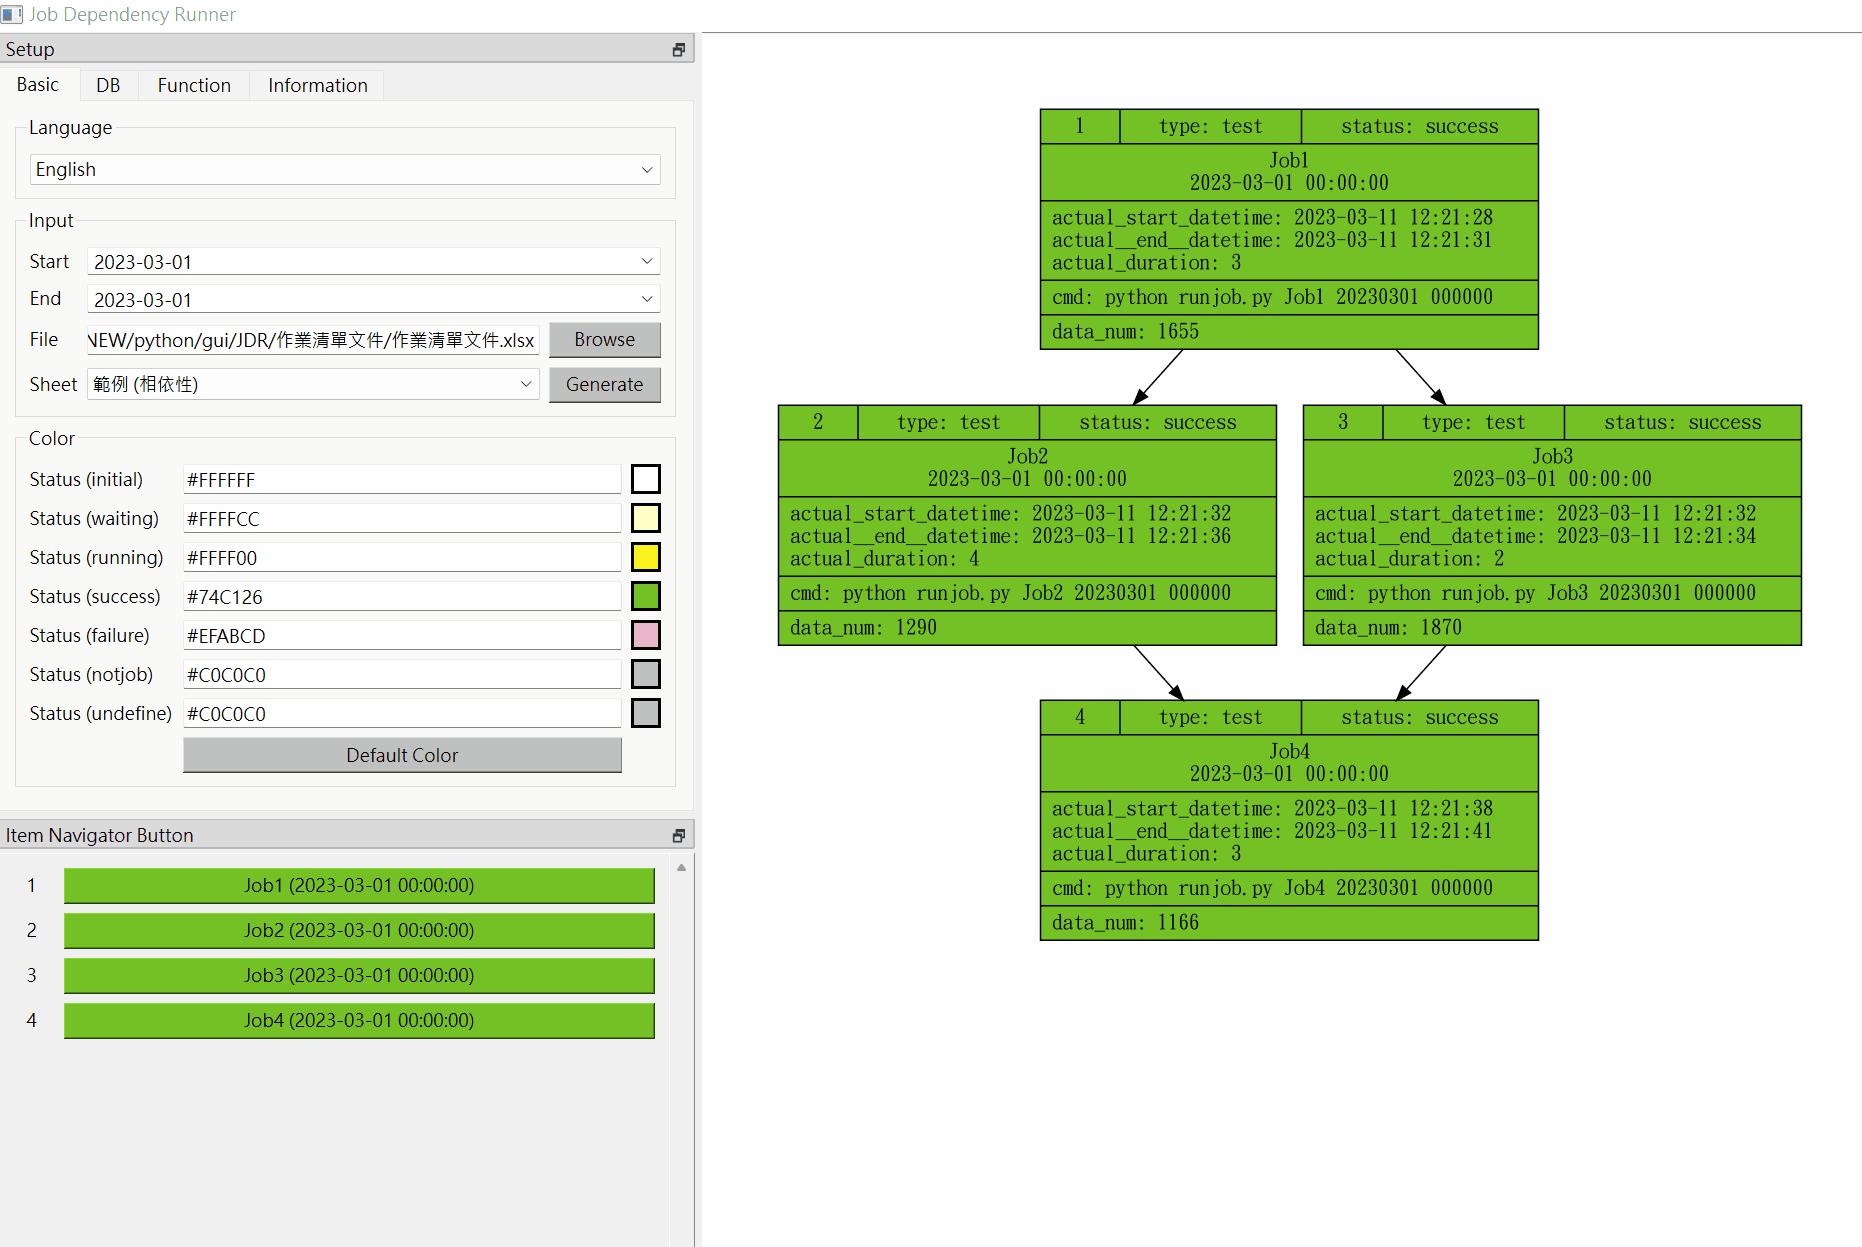Click the navigator panel scrollbar up arrow
The image size is (1862, 1247).
coord(681,868)
